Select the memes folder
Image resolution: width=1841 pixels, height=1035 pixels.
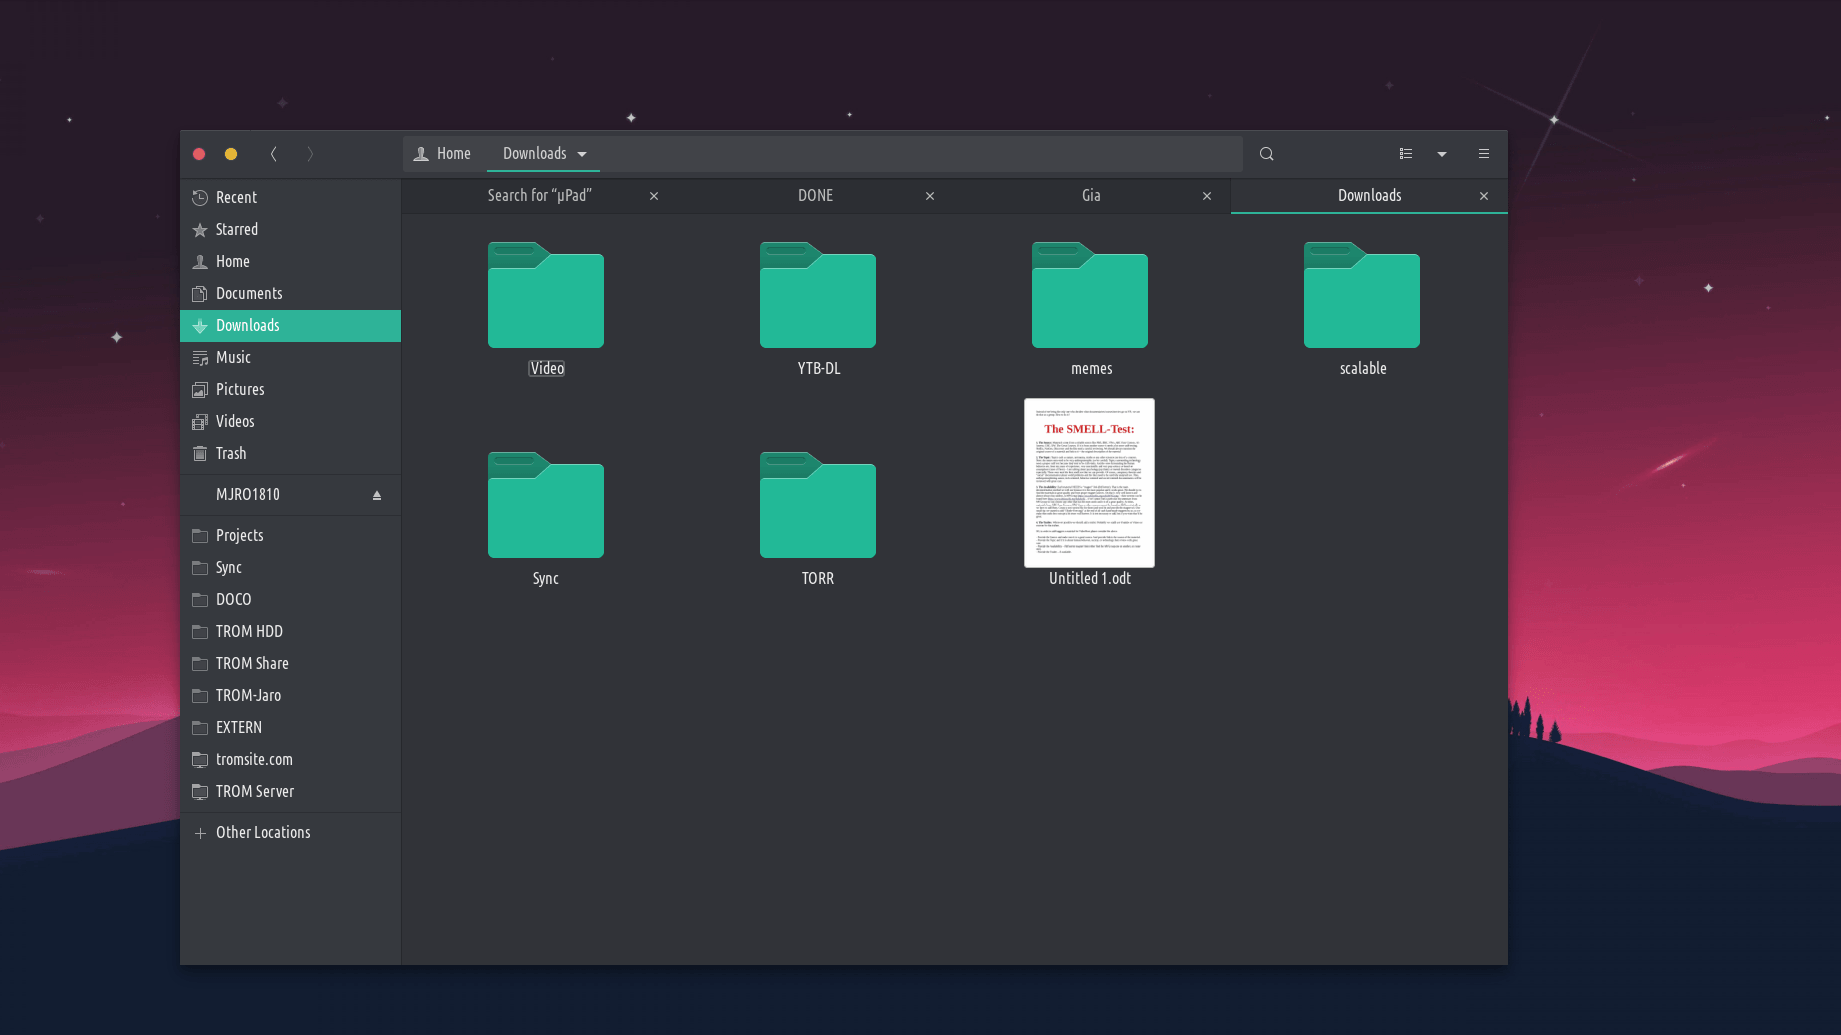[x=1089, y=296]
